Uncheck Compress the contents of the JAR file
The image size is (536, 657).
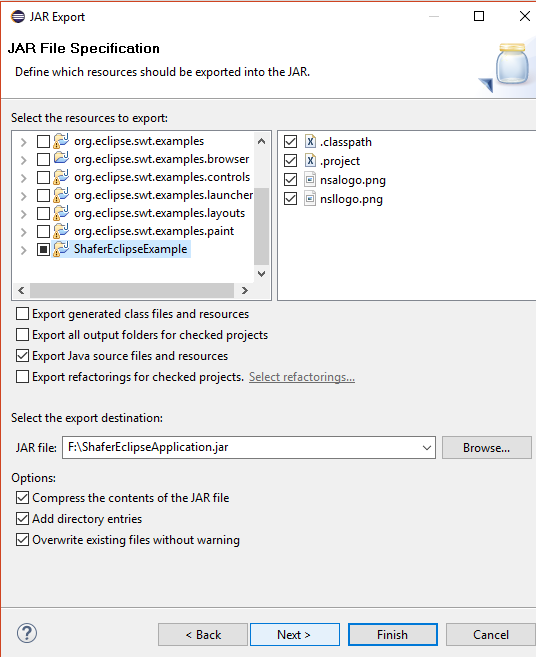[22, 497]
